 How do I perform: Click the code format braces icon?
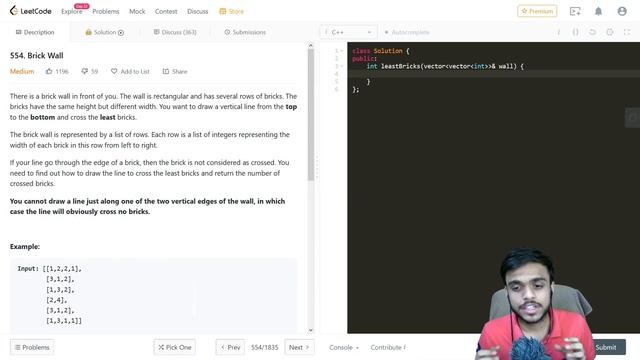(576, 32)
